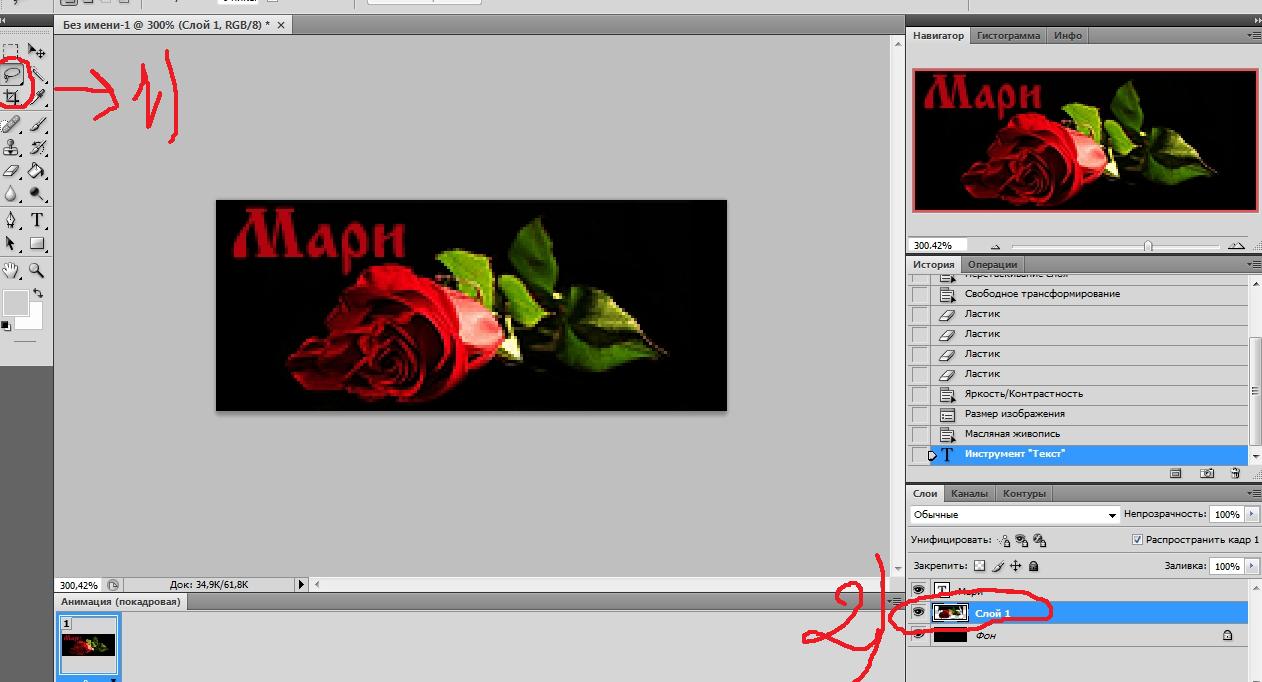Image resolution: width=1262 pixels, height=682 pixels.
Task: Zoom in using Navigator large mountains icon
Action: pyautogui.click(x=1236, y=245)
